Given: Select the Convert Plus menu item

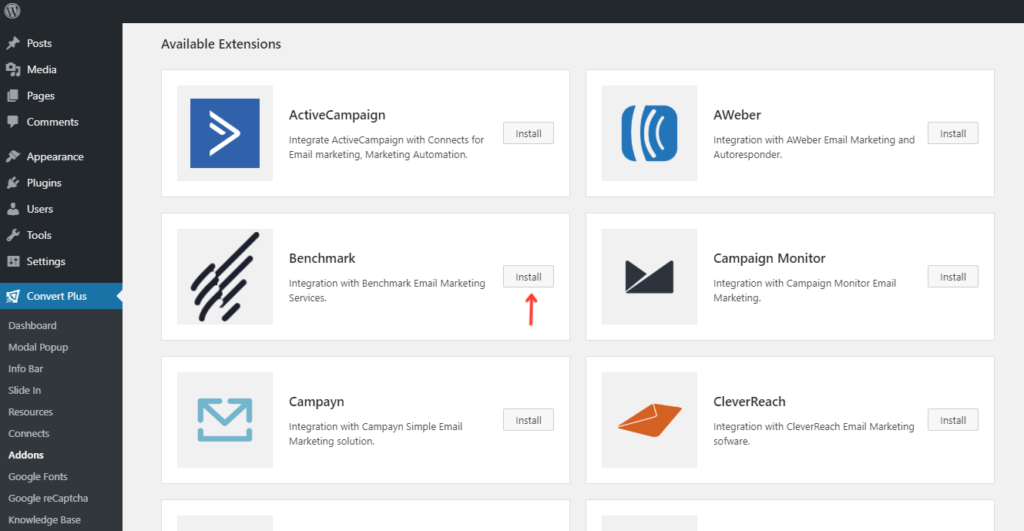Looking at the screenshot, I should [x=61, y=296].
